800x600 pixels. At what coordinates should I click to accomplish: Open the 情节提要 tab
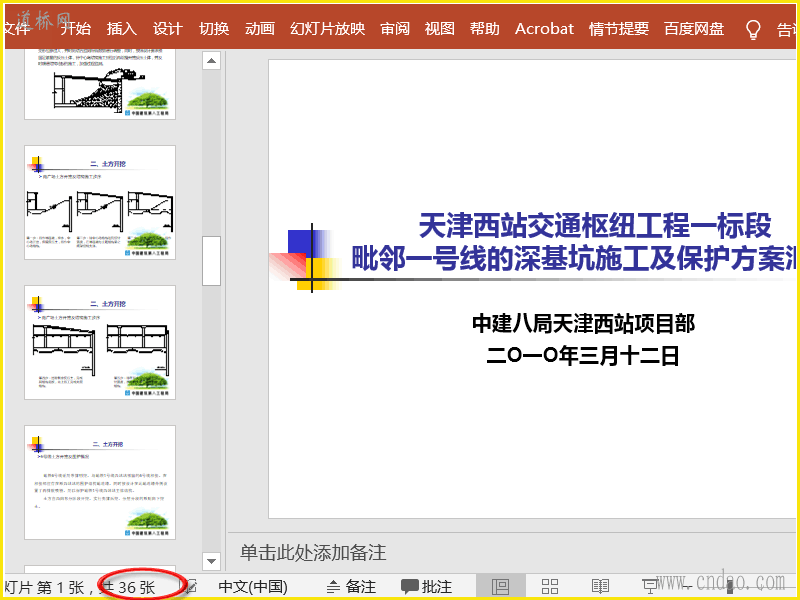tap(619, 29)
